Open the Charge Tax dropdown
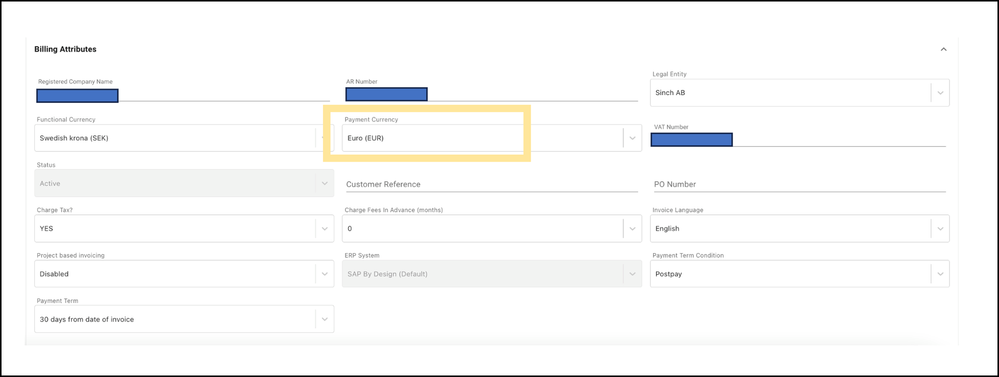This screenshot has height=377, width=999. [184, 229]
